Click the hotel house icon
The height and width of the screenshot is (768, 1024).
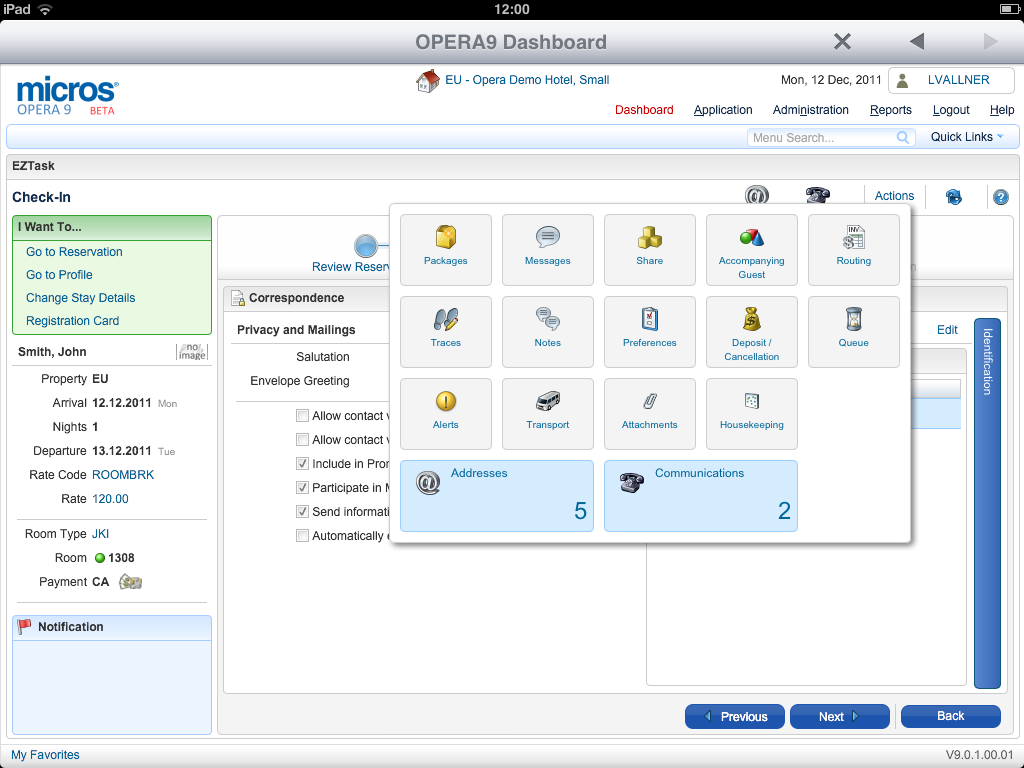(x=428, y=81)
